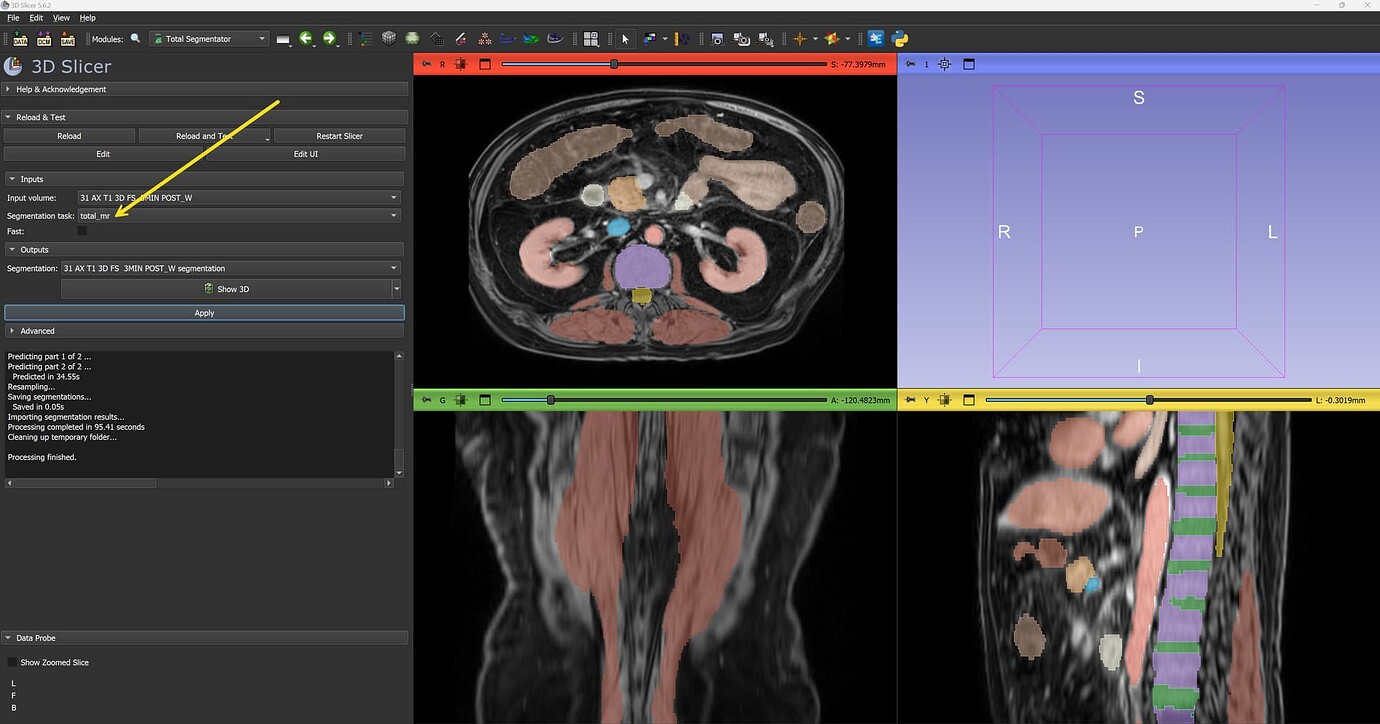The width and height of the screenshot is (1380, 724).
Task: Click the red slice view slider handle
Action: (613, 64)
